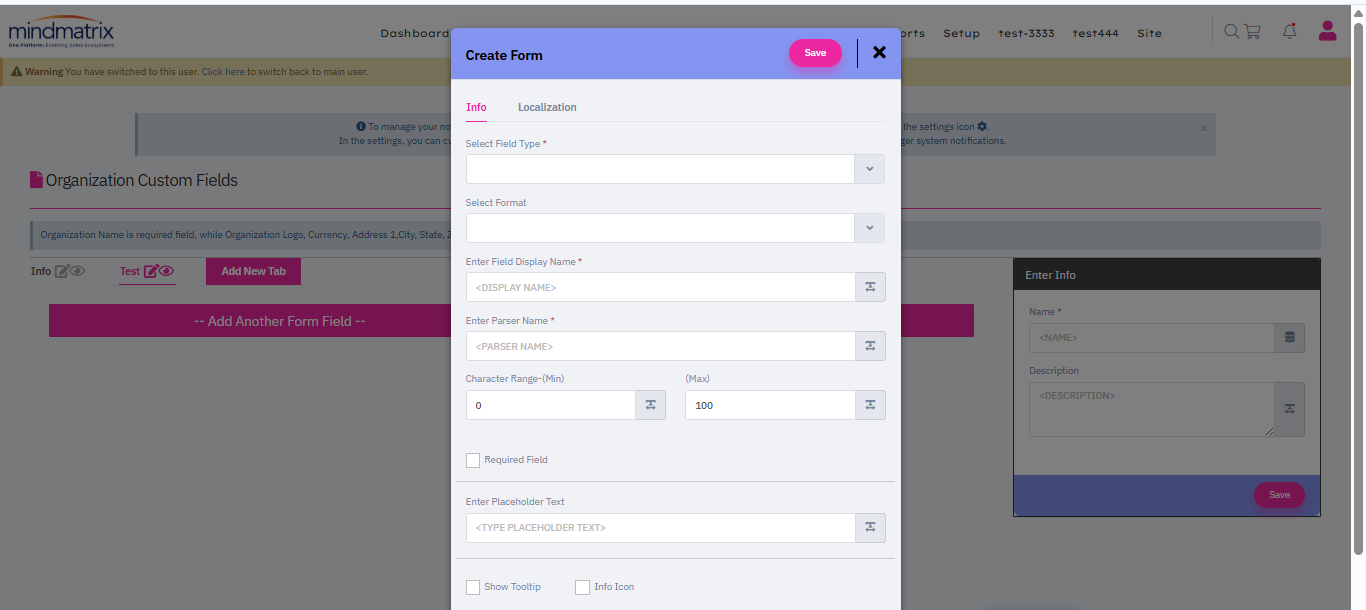Open the notifications bell

click(x=1290, y=32)
